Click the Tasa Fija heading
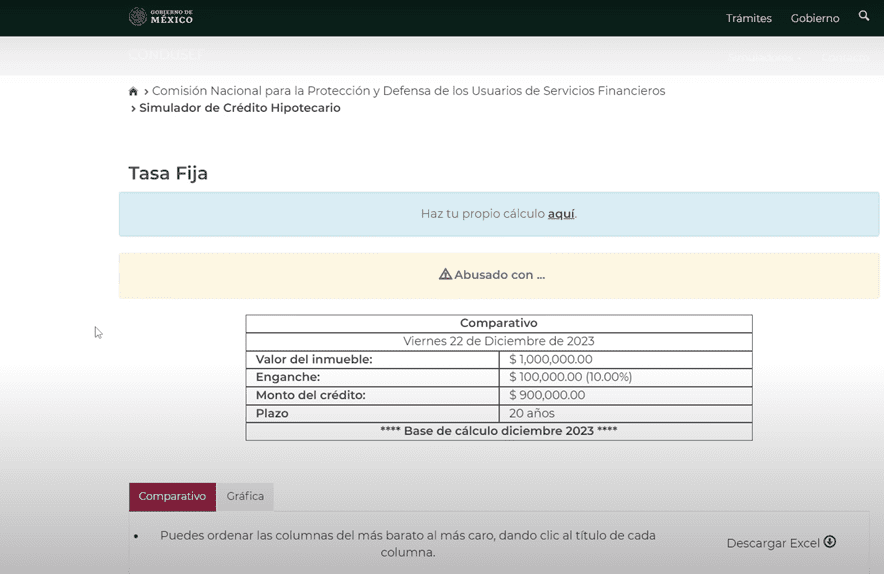 168,173
